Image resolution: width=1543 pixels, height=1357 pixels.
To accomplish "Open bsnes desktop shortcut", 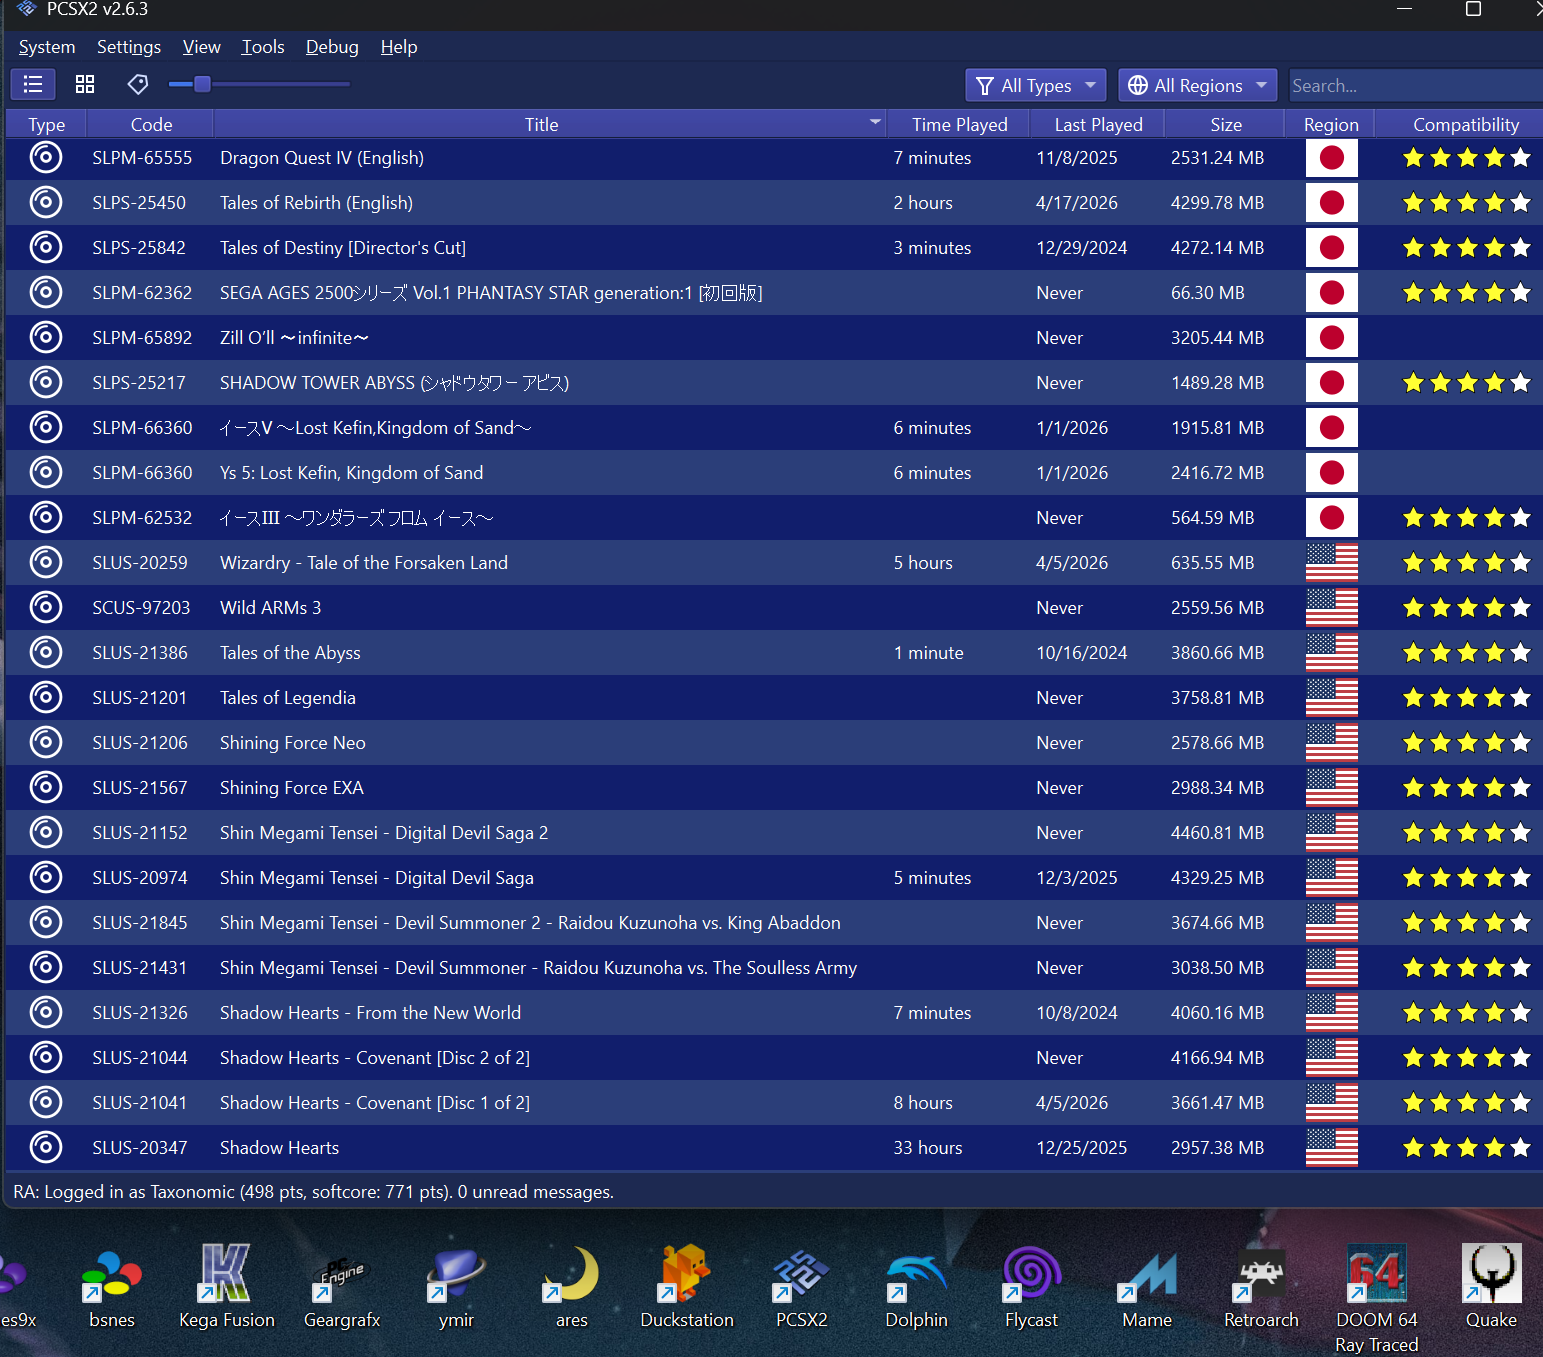I will (x=112, y=1289).
